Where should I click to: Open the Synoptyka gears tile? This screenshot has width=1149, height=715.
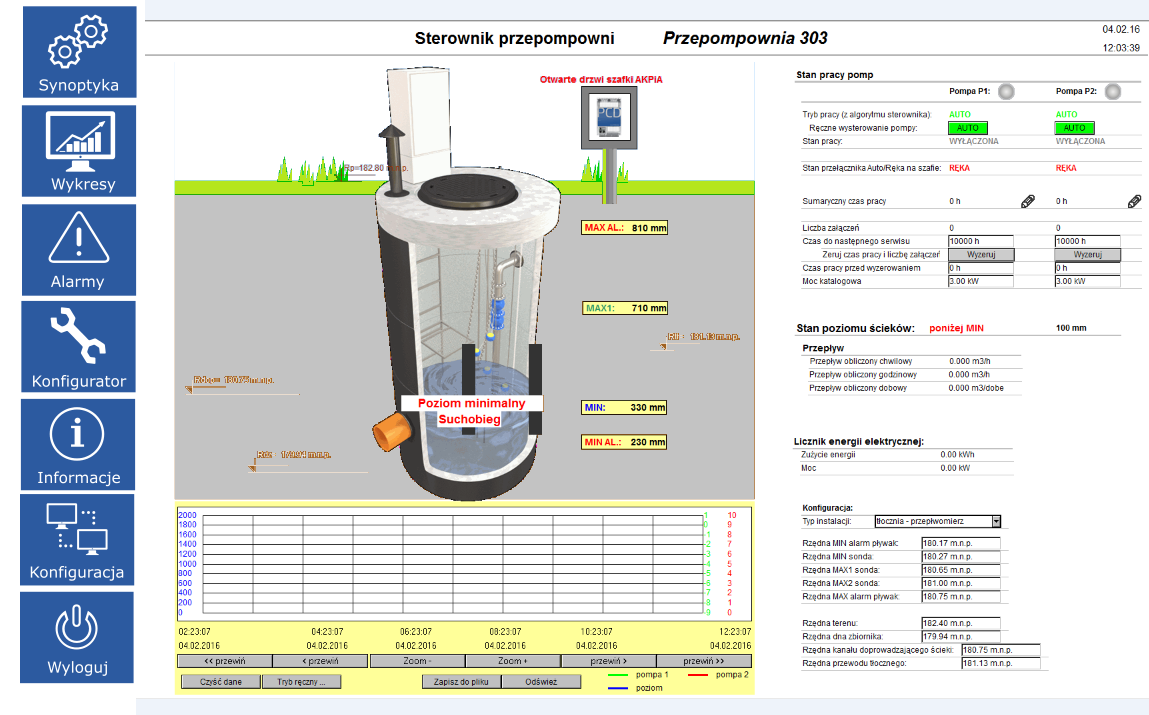(79, 52)
